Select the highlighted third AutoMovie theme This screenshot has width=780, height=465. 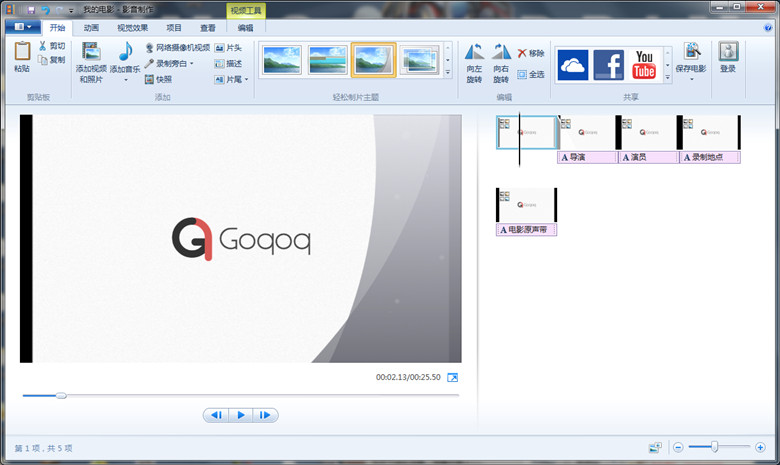[374, 60]
